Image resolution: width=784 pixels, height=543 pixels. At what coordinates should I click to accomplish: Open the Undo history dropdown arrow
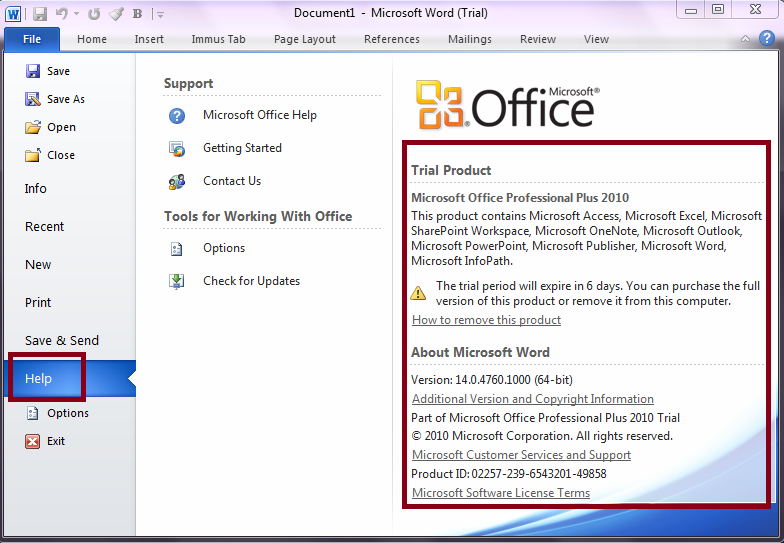pos(76,14)
